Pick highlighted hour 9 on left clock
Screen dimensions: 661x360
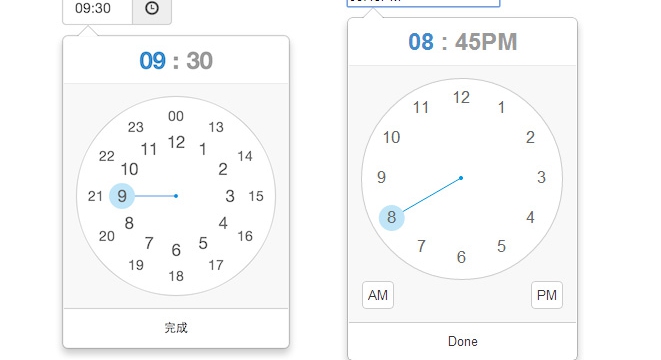(x=122, y=196)
